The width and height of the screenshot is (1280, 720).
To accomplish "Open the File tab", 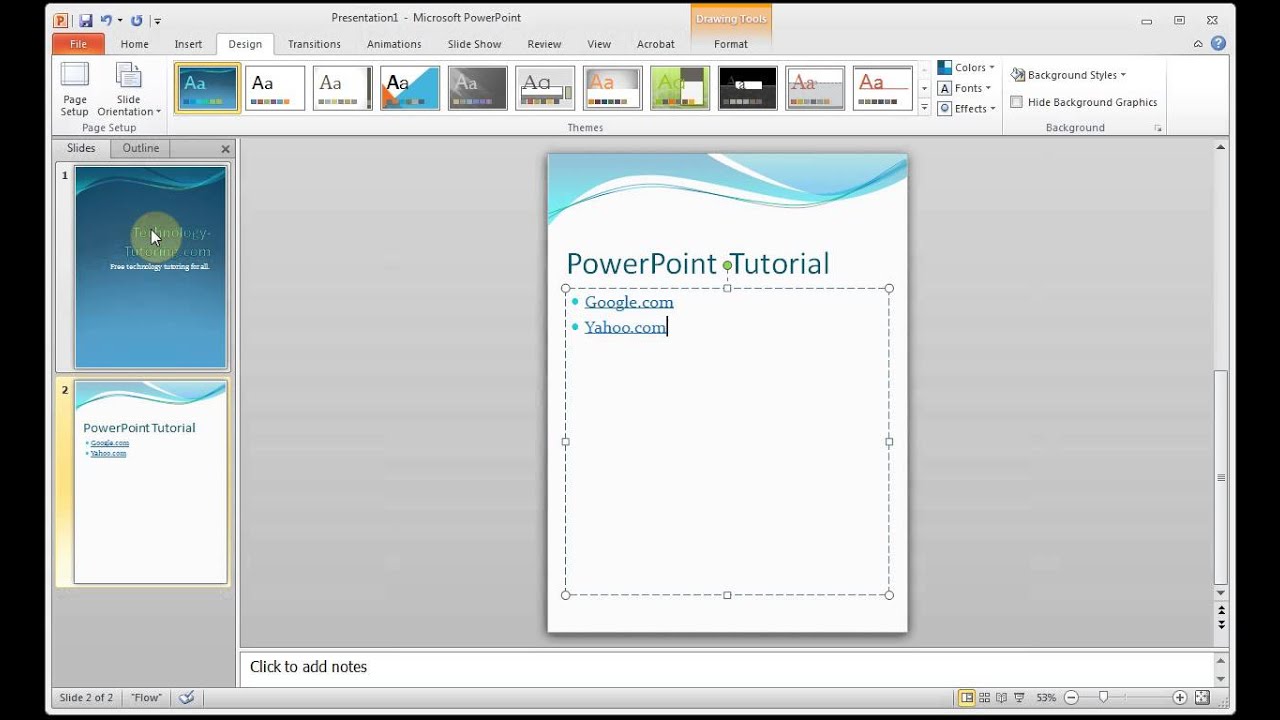I will click(78, 44).
